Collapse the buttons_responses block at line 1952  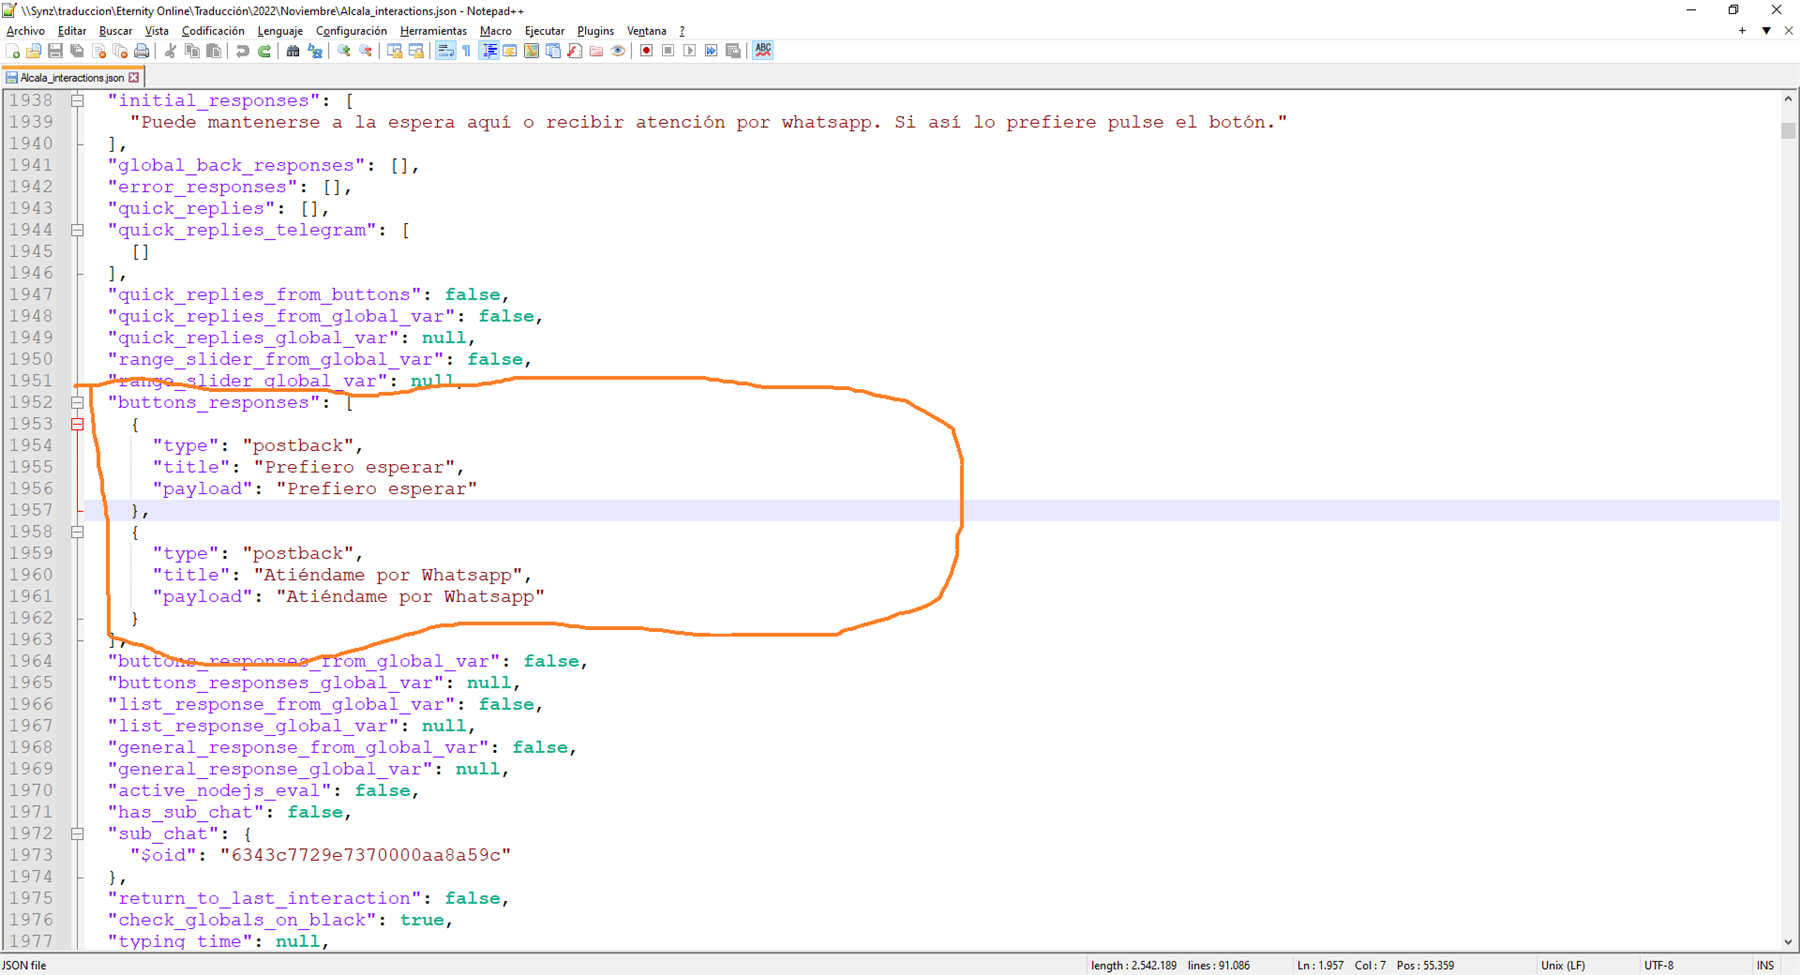click(x=77, y=402)
